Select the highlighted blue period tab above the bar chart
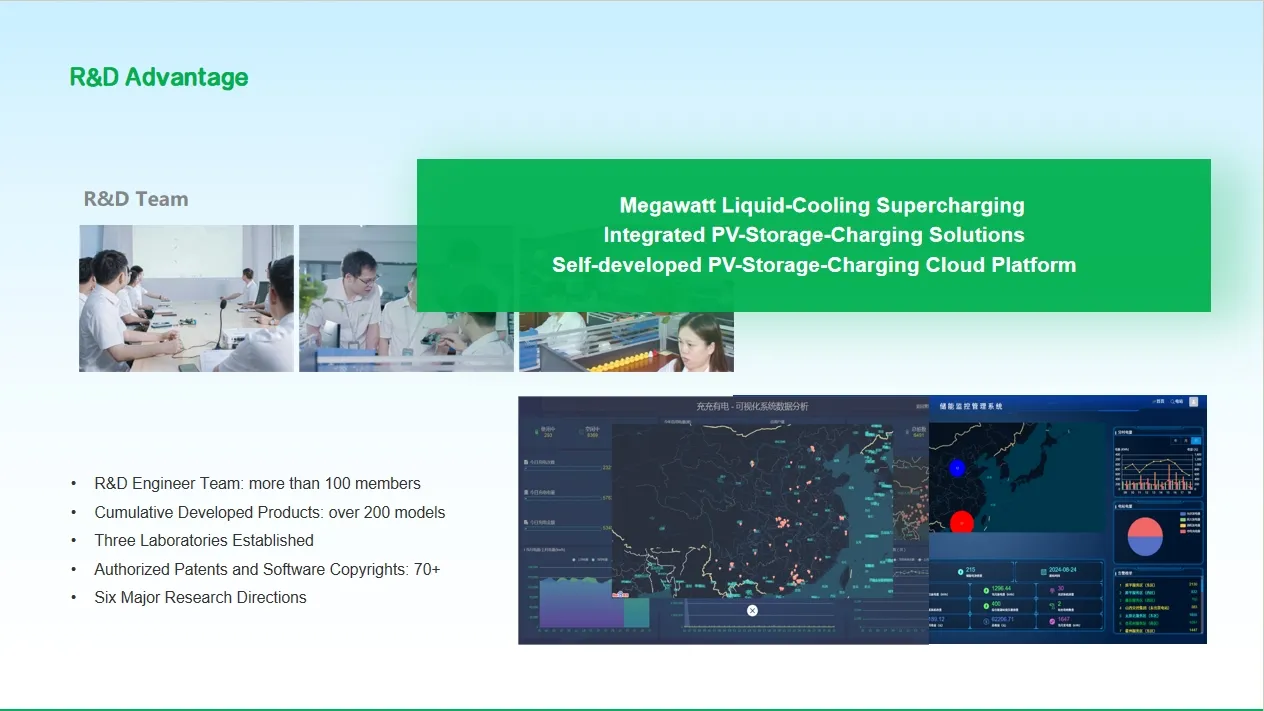This screenshot has width=1264, height=711. point(1196,440)
